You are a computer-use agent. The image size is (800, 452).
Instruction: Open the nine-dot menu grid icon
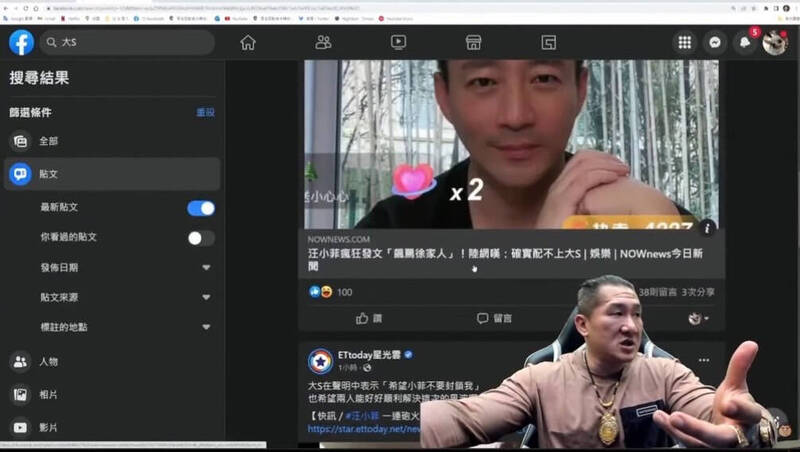[685, 42]
